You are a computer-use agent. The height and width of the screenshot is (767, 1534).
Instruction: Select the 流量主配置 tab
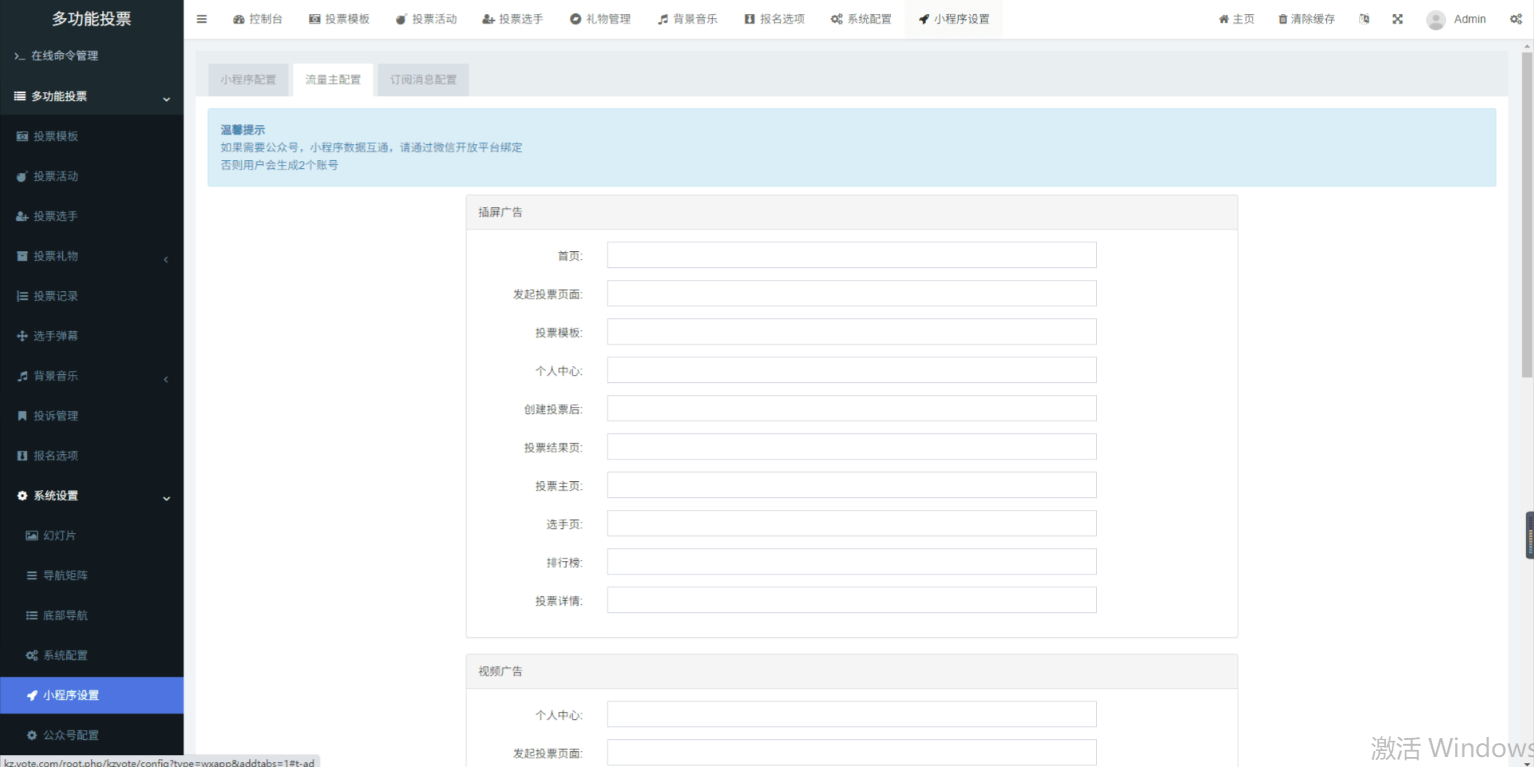(x=333, y=80)
